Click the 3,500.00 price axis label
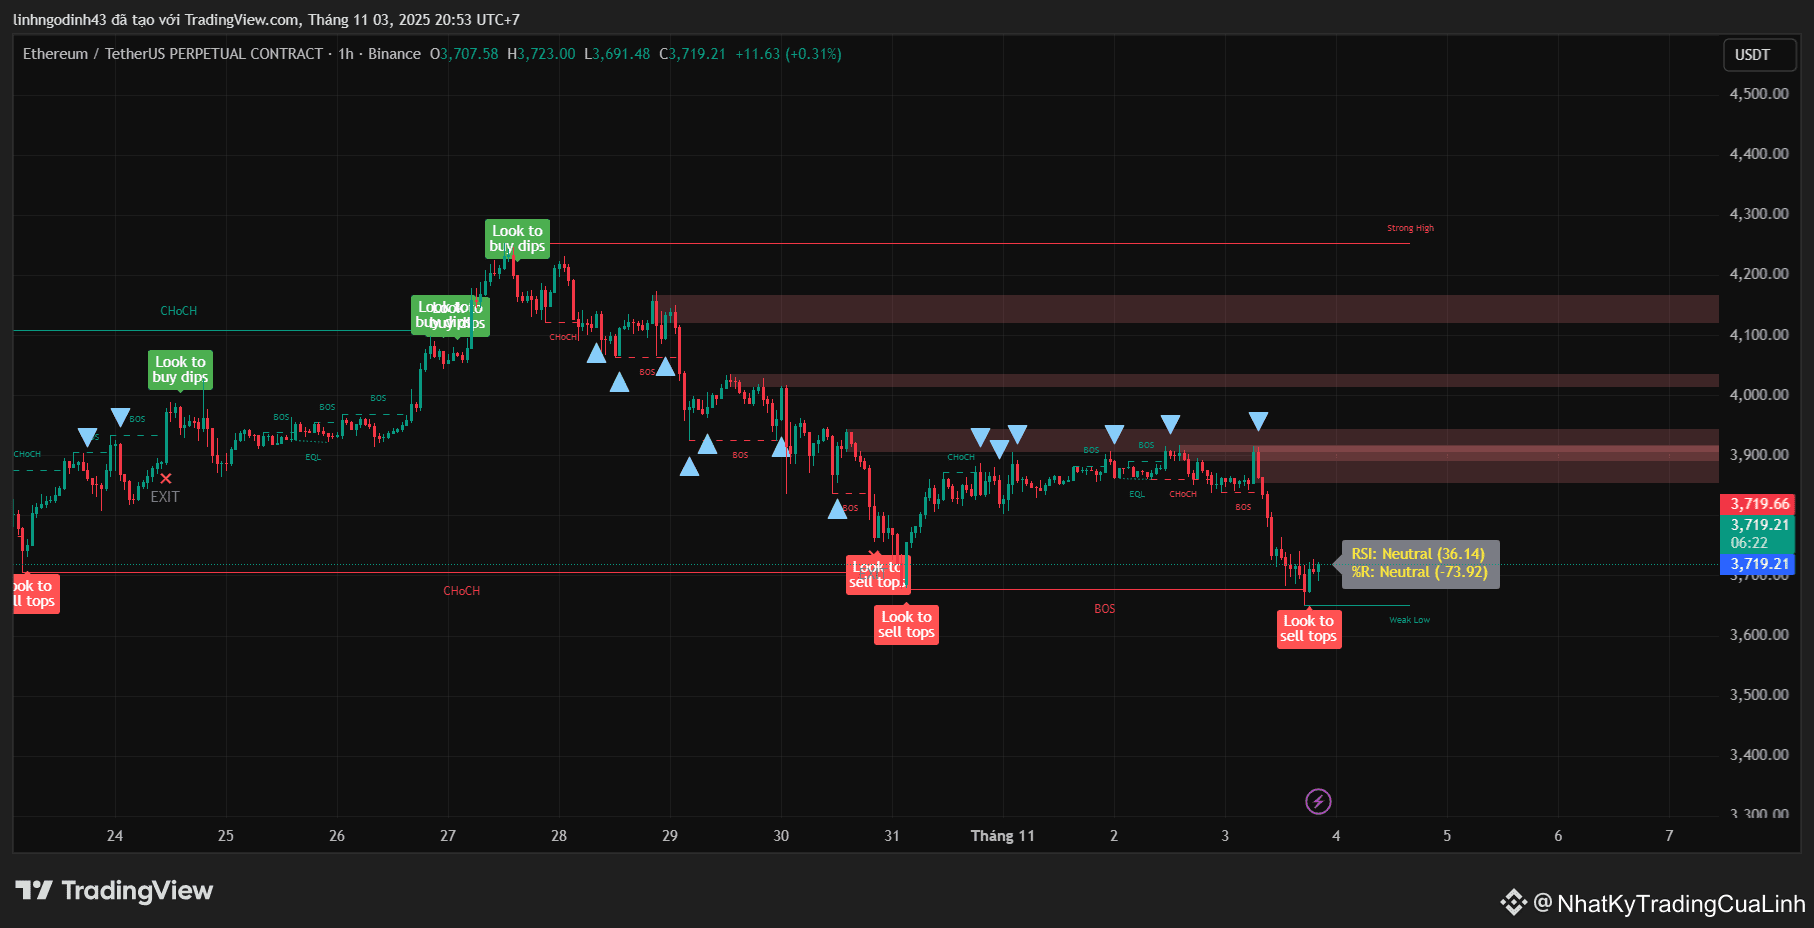Viewport: 1814px width, 928px height. point(1759,695)
